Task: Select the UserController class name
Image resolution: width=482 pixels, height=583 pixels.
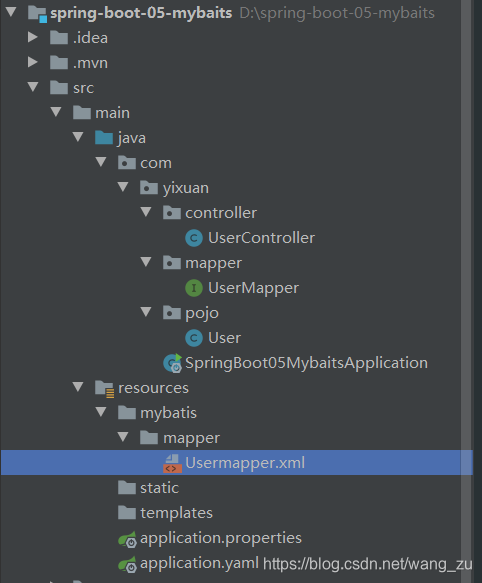Action: tap(261, 238)
